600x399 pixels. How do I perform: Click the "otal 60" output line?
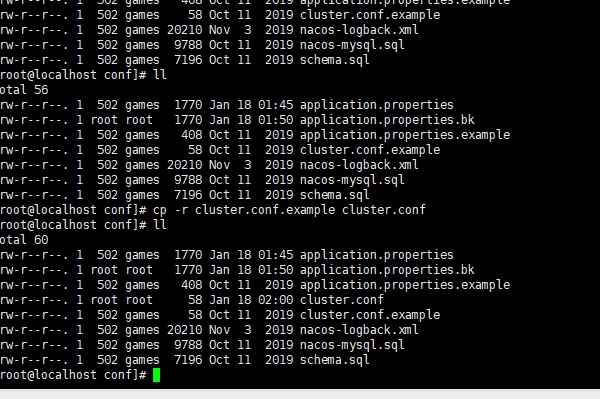pyautogui.click(x=24, y=240)
